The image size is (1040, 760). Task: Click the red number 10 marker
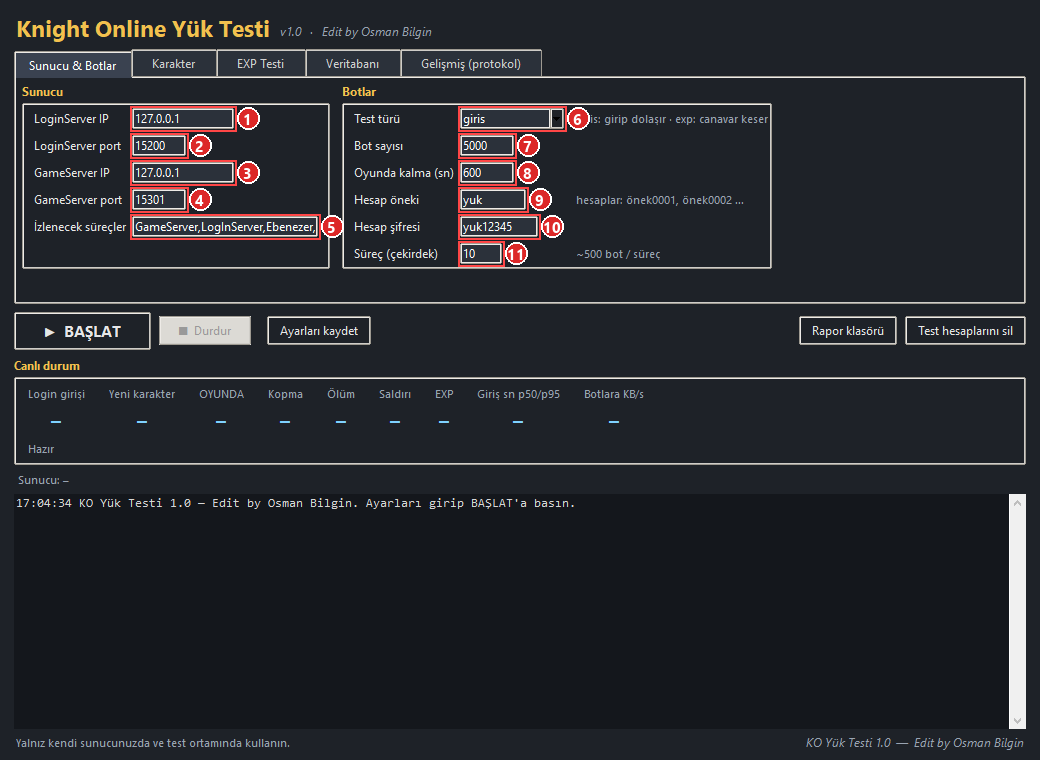[552, 227]
